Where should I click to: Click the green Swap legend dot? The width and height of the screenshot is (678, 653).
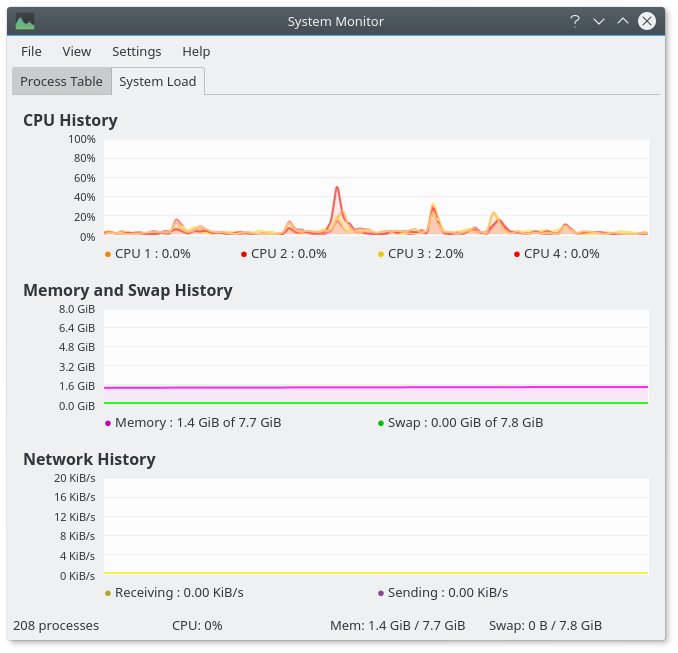tap(381, 423)
